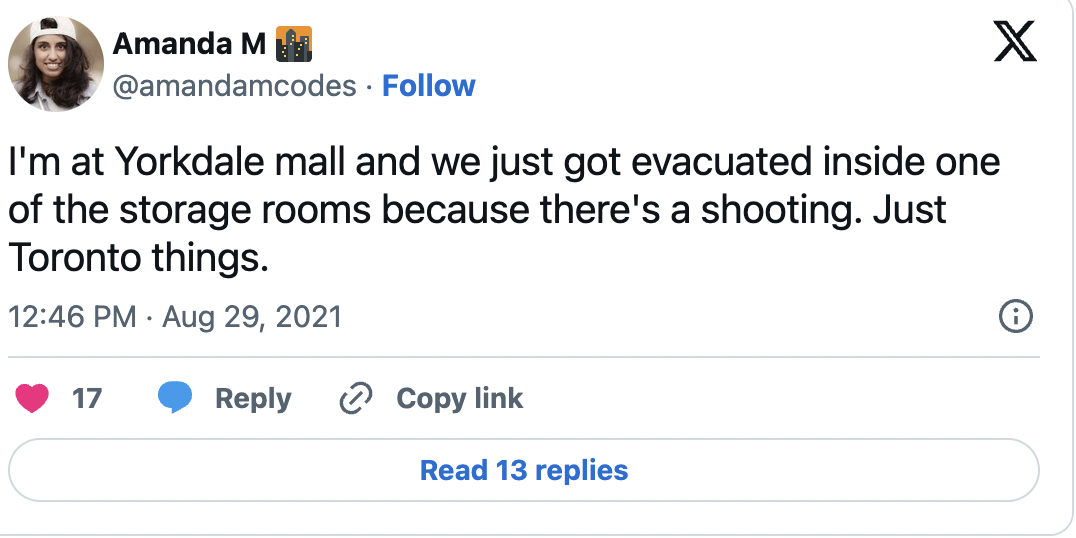The height and width of the screenshot is (538, 1076).
Task: Click the "storage rooms" line of tweet text
Action: pyautogui.click(x=477, y=211)
